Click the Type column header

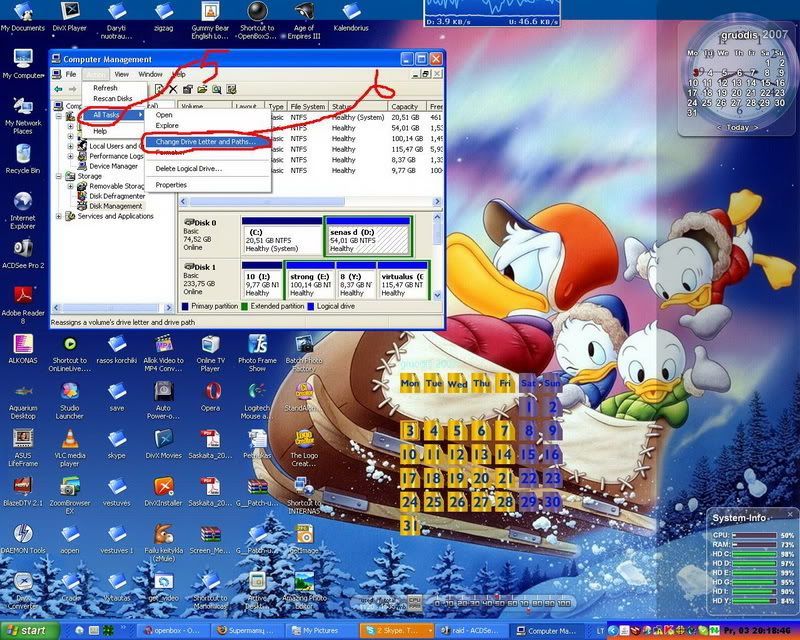pos(276,107)
